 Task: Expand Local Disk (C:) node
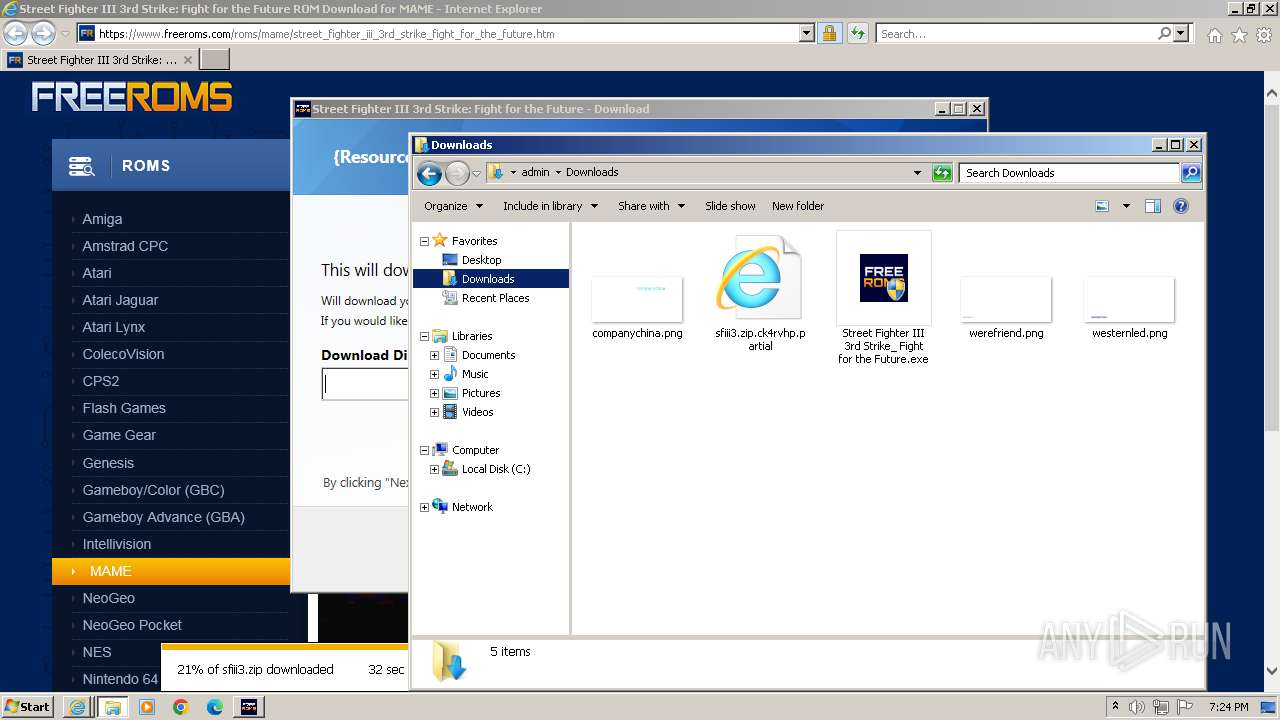(434, 469)
